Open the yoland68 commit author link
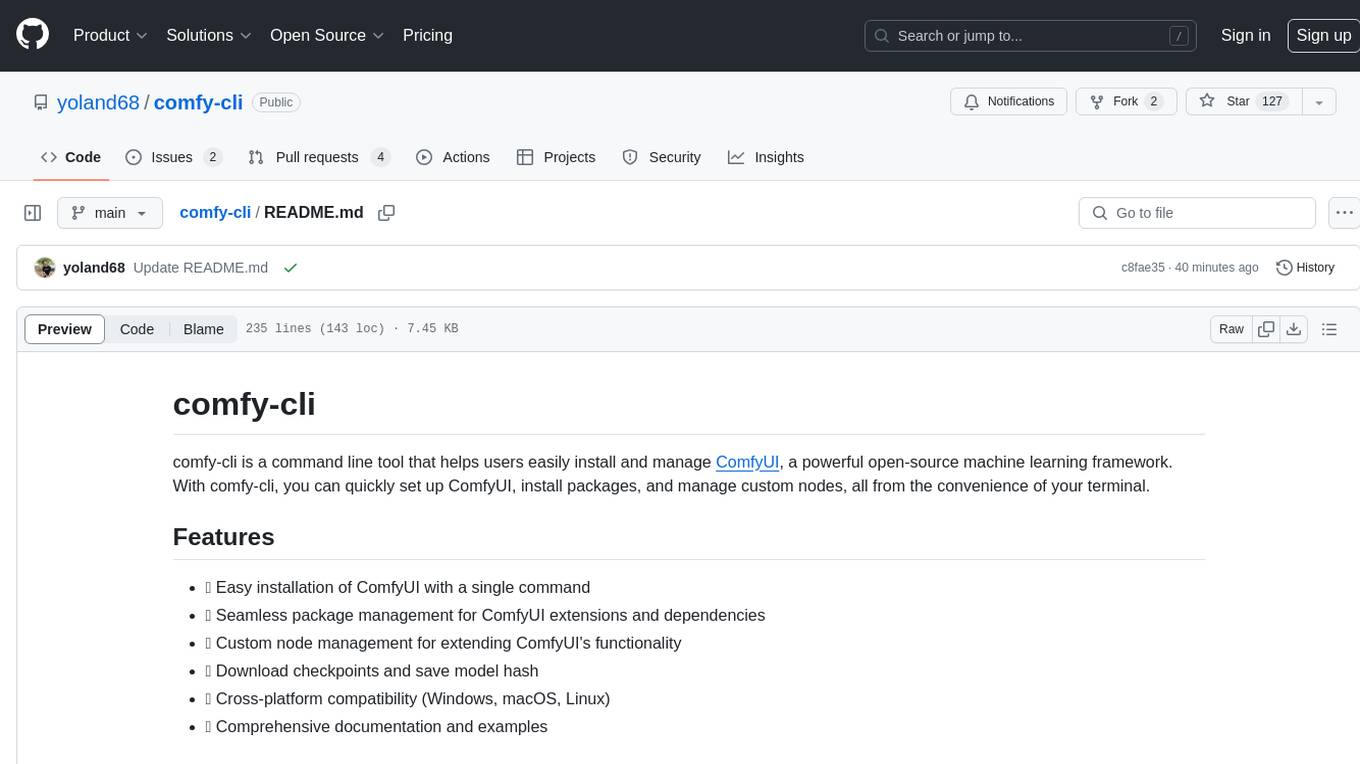Image resolution: width=1360 pixels, height=764 pixels. point(94,268)
